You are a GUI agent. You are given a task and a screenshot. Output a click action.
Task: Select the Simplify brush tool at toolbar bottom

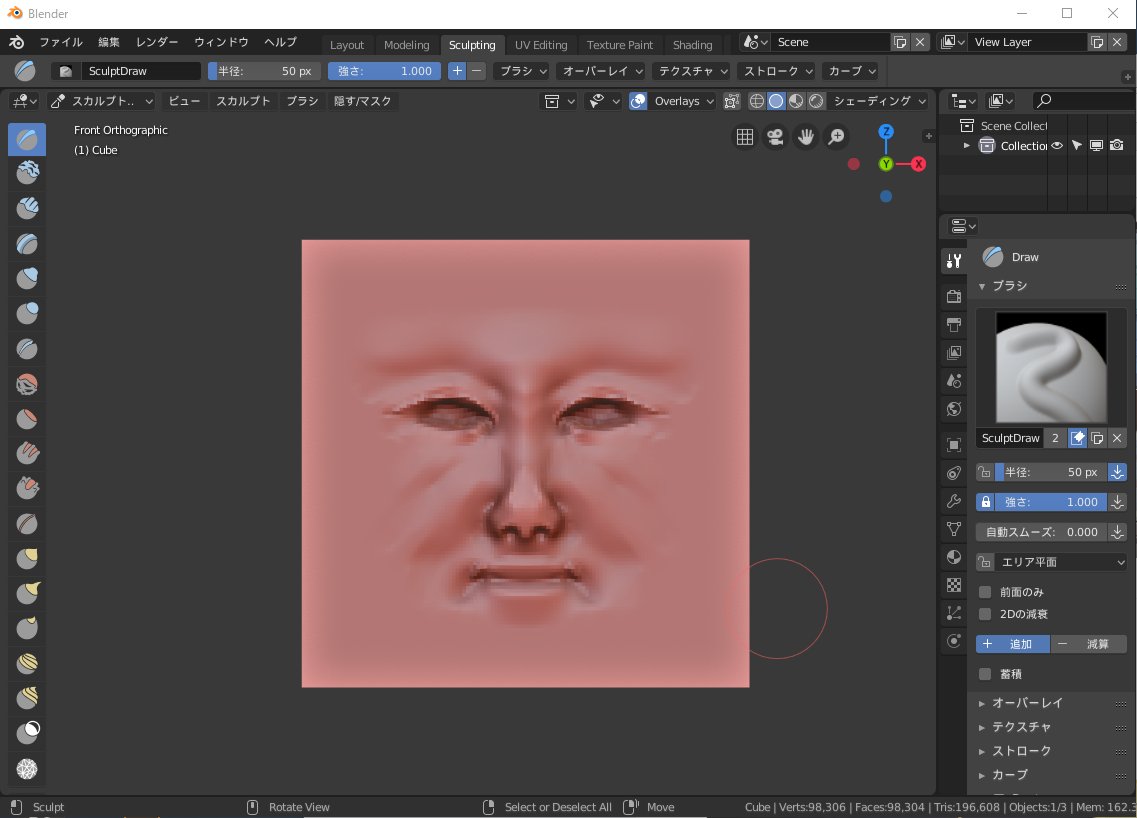pyautogui.click(x=27, y=769)
